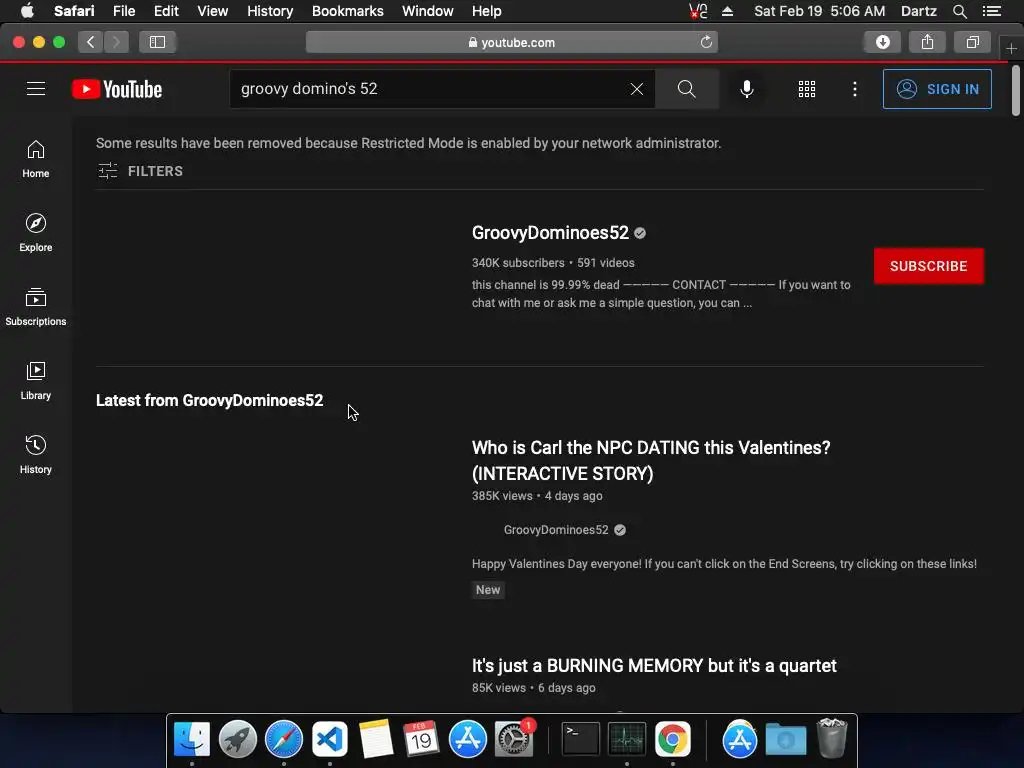This screenshot has width=1024, height=768.
Task: Open the GroovyDominoes52 channel title
Action: tap(551, 232)
